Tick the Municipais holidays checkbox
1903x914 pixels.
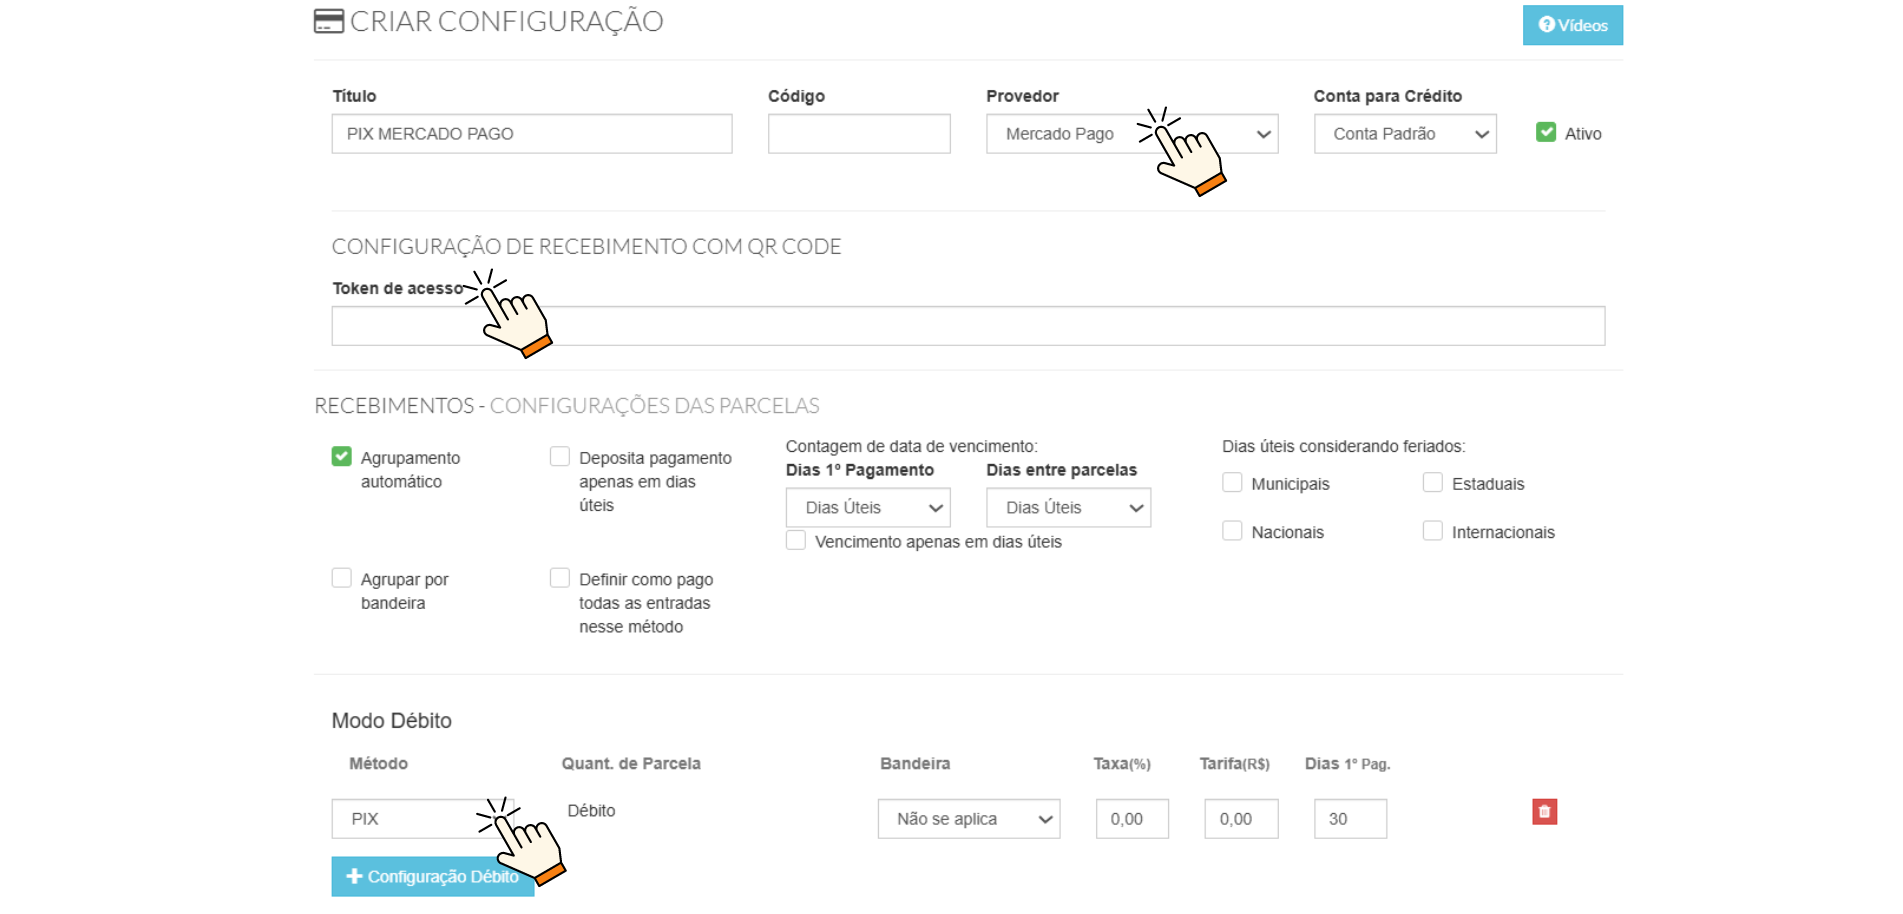pyautogui.click(x=1232, y=483)
